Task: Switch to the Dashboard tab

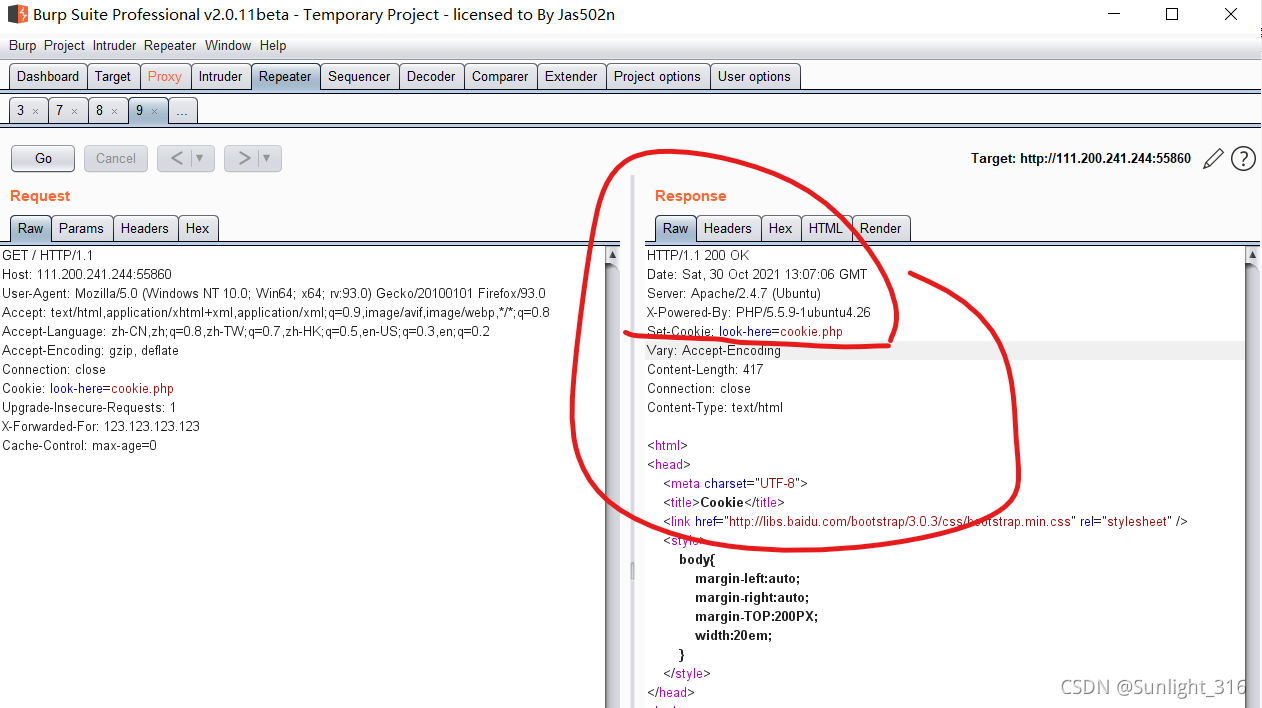Action: coord(48,76)
